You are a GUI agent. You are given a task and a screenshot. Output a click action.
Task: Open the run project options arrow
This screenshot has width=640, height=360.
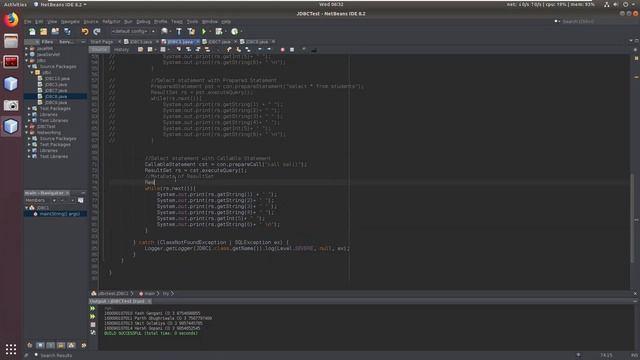pos(210,31)
